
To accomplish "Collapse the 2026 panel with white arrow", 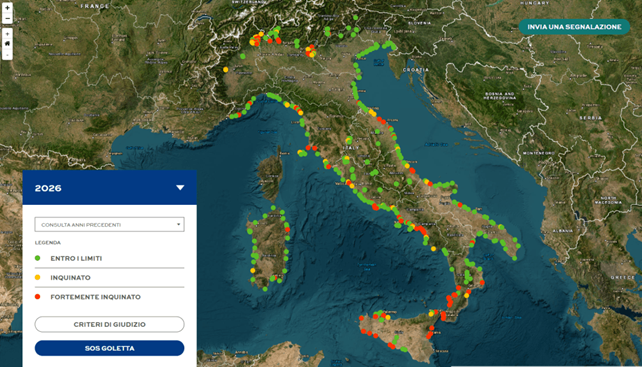I will 180,188.
